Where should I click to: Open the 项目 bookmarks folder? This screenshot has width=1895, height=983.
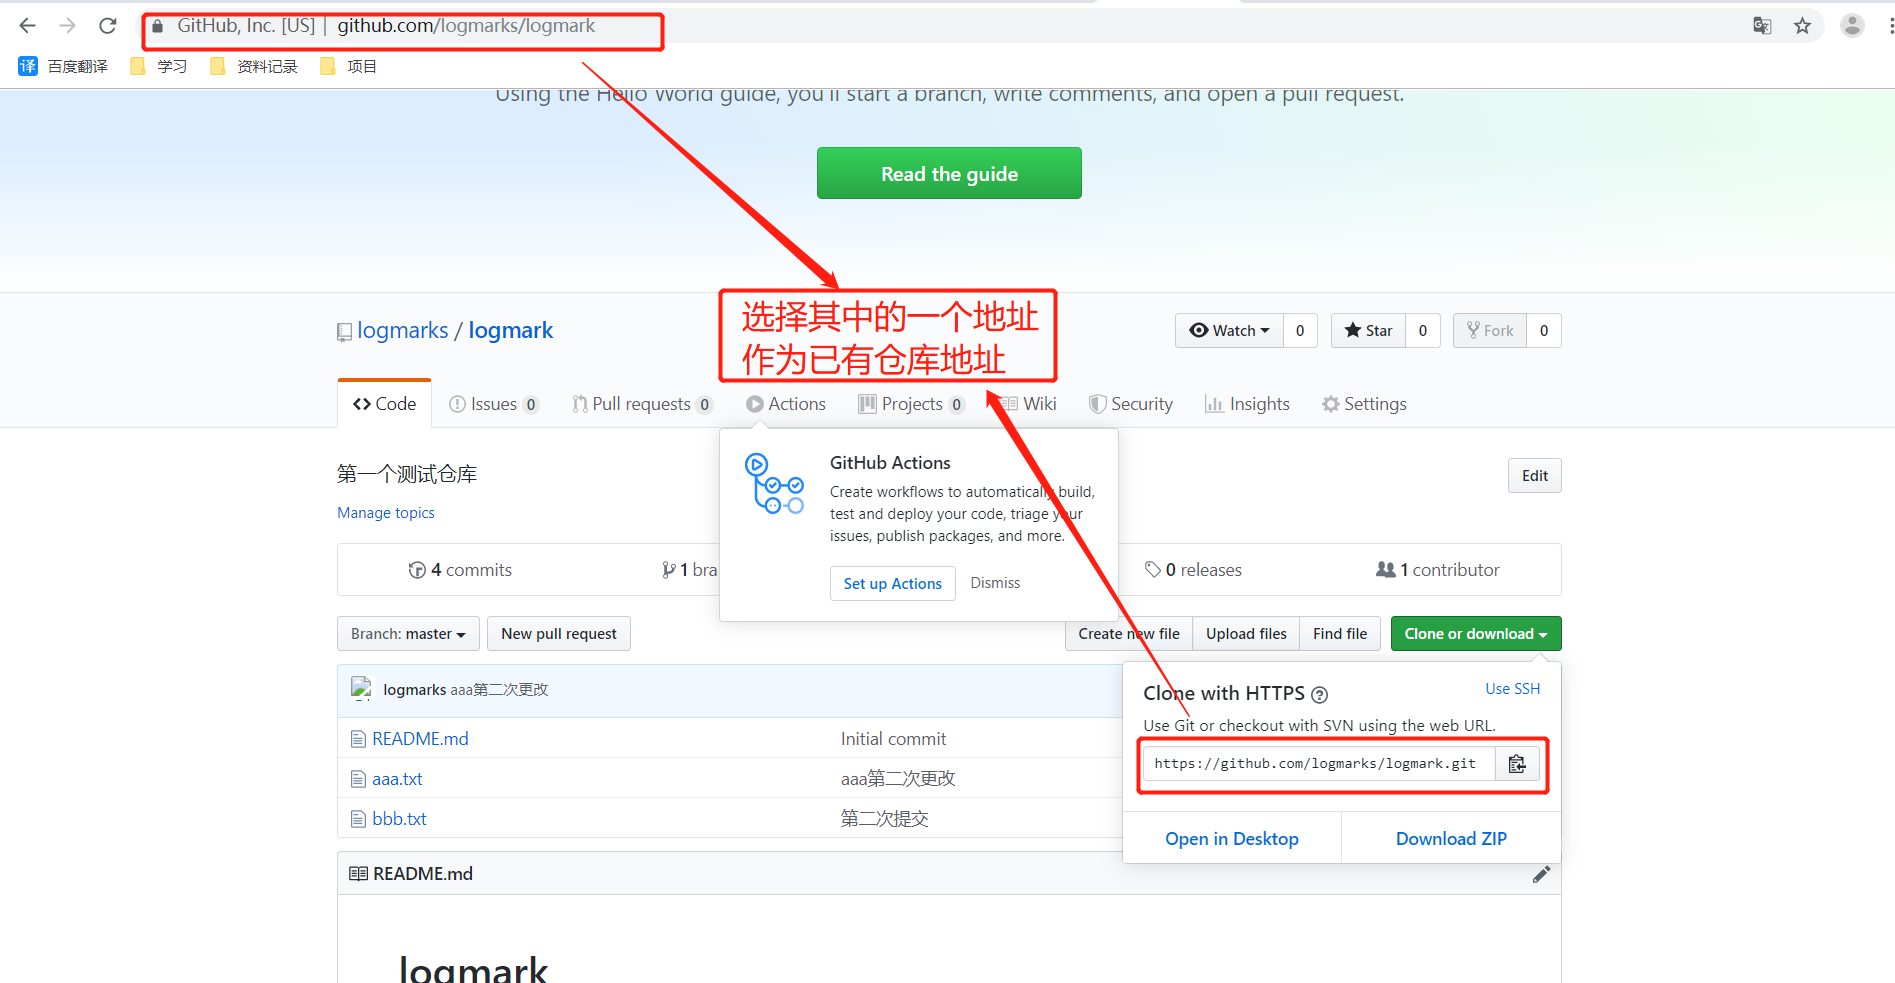[x=348, y=66]
